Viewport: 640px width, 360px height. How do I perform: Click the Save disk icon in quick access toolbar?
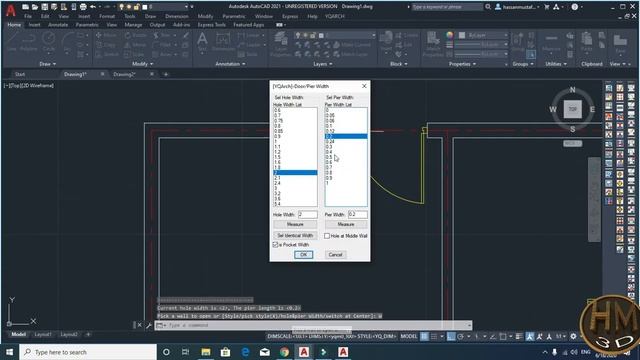[44, 7]
